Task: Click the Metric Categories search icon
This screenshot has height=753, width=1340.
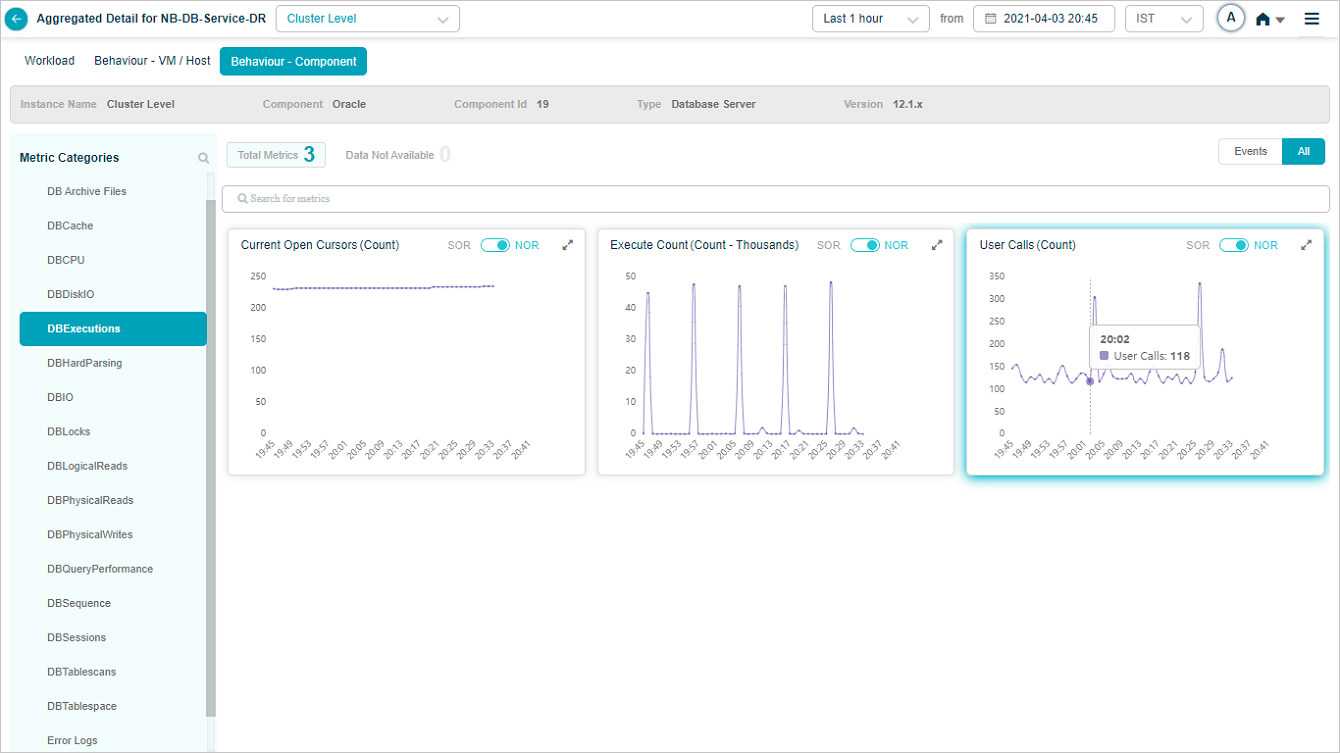Action: click(204, 158)
